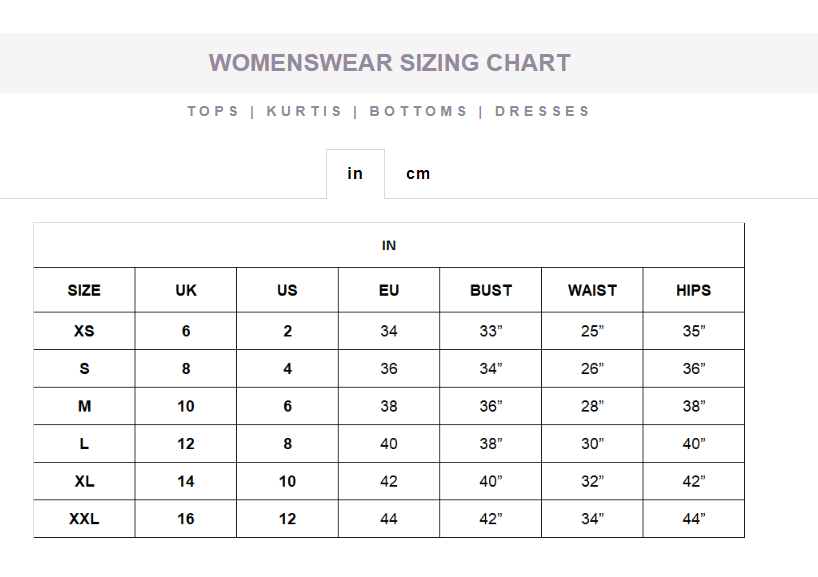Image resolution: width=818 pixels, height=577 pixels.
Task: Go to the BOTTOMS category
Action: point(419,111)
